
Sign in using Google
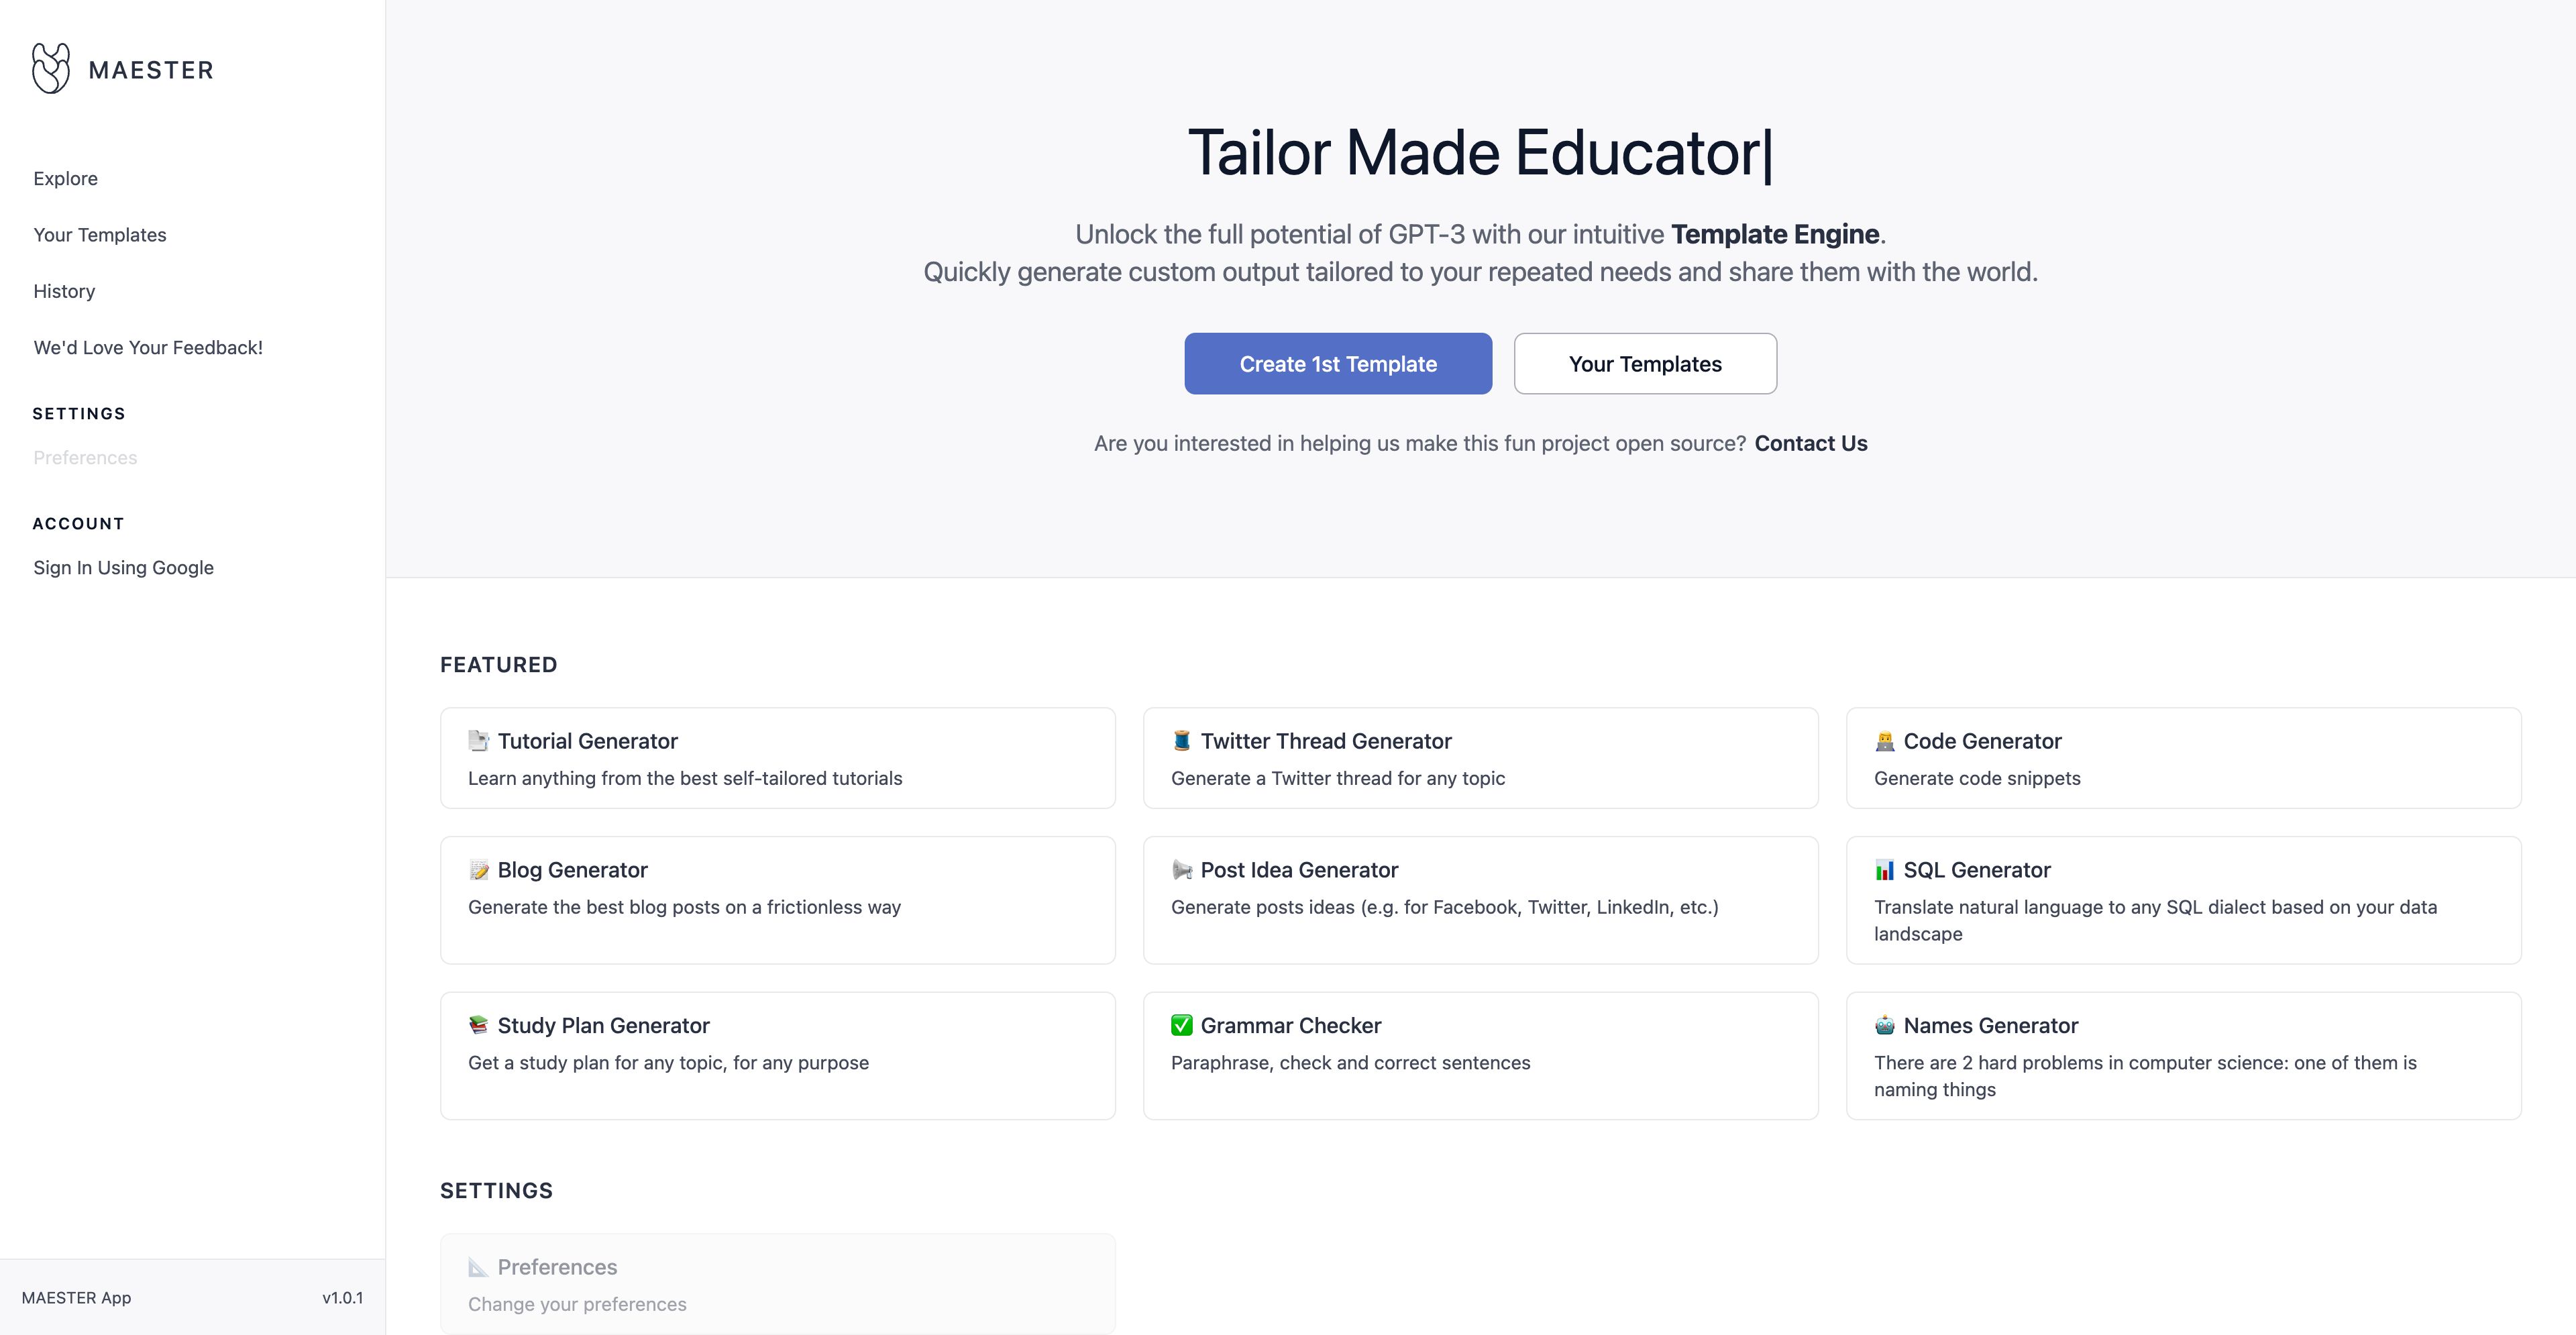click(x=123, y=568)
